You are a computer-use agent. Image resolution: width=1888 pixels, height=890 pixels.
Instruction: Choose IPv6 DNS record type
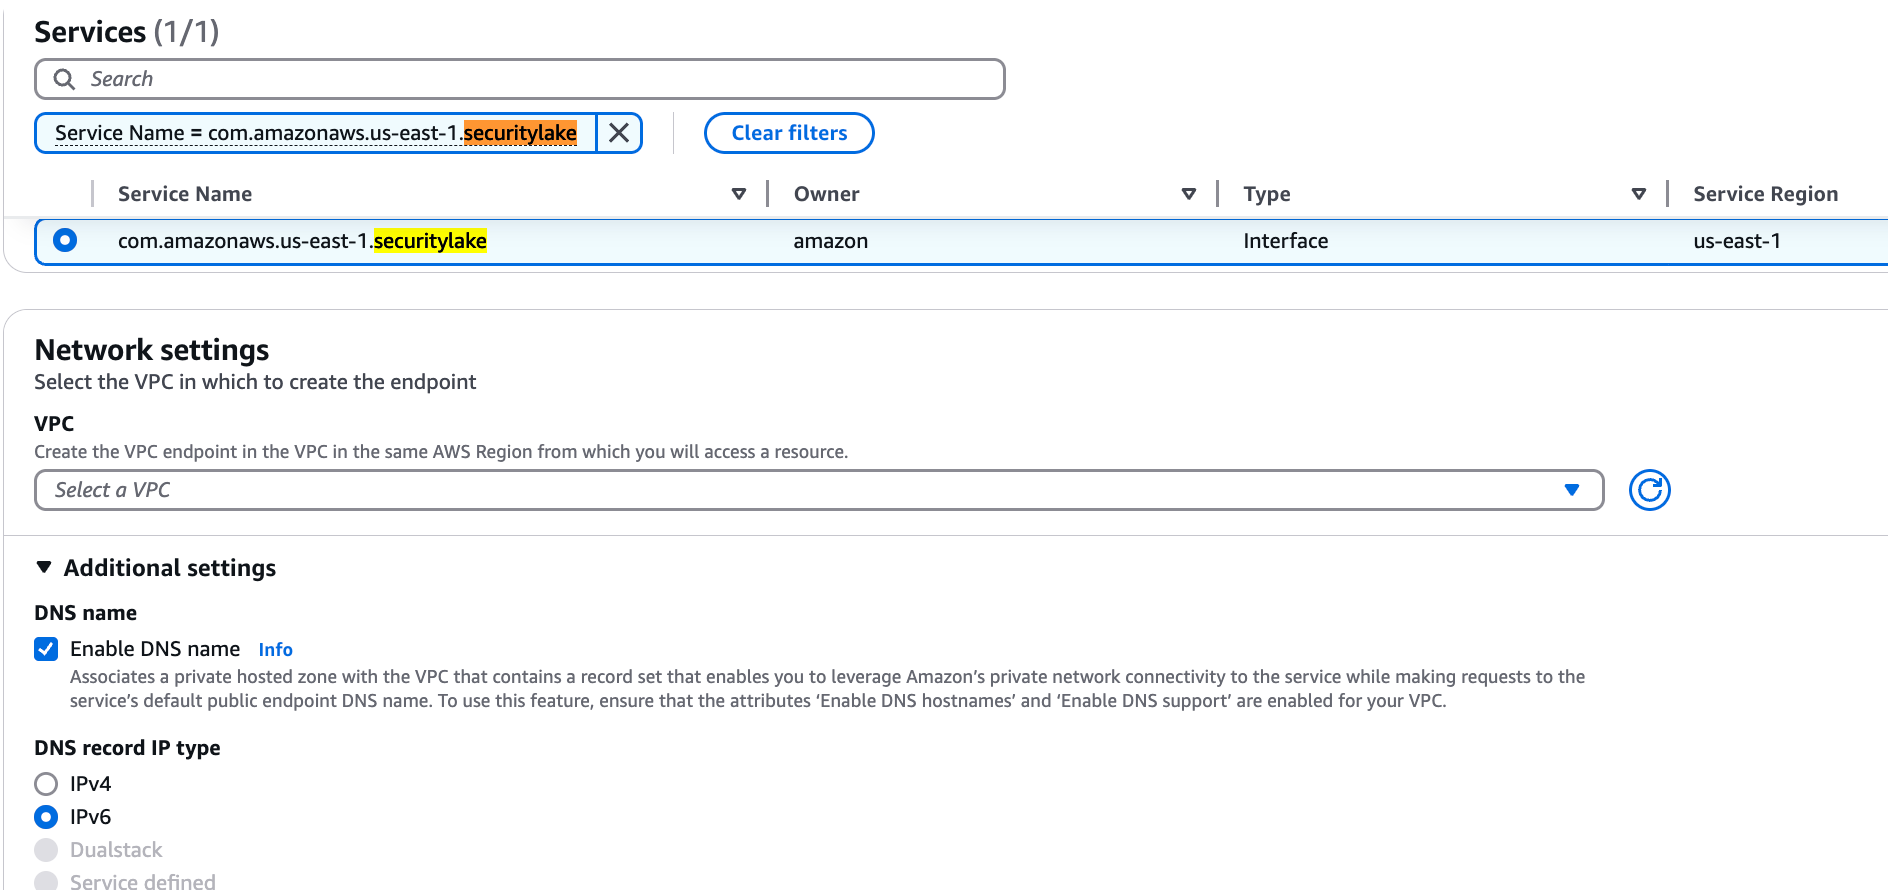tap(46, 817)
